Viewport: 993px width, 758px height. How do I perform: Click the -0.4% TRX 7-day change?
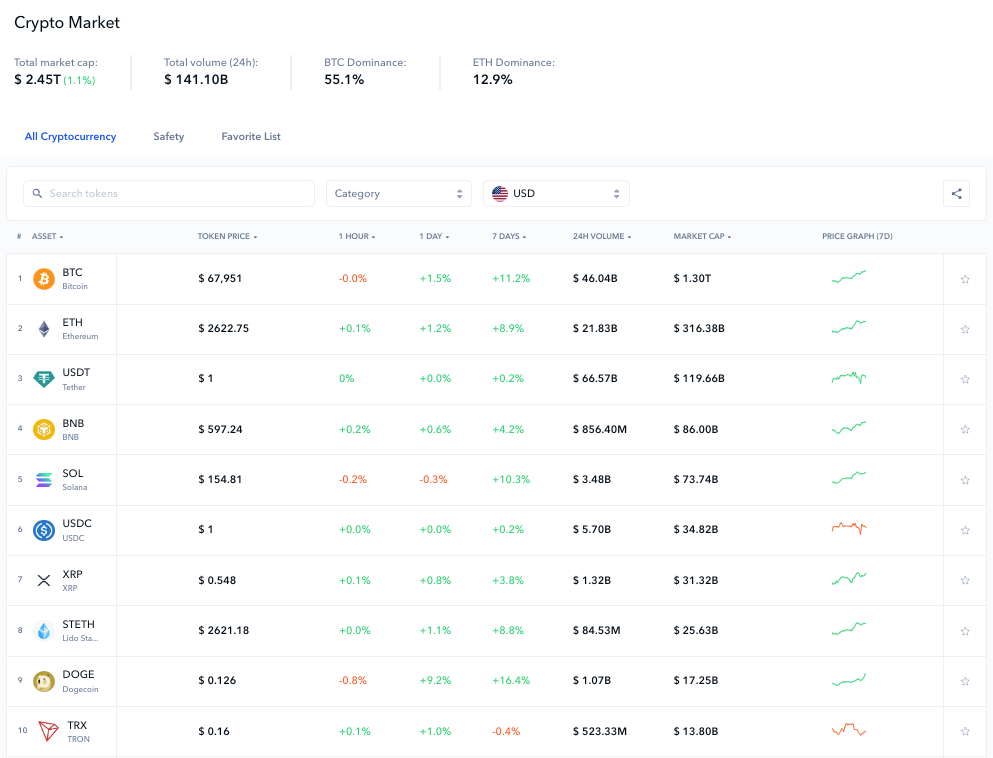506,731
